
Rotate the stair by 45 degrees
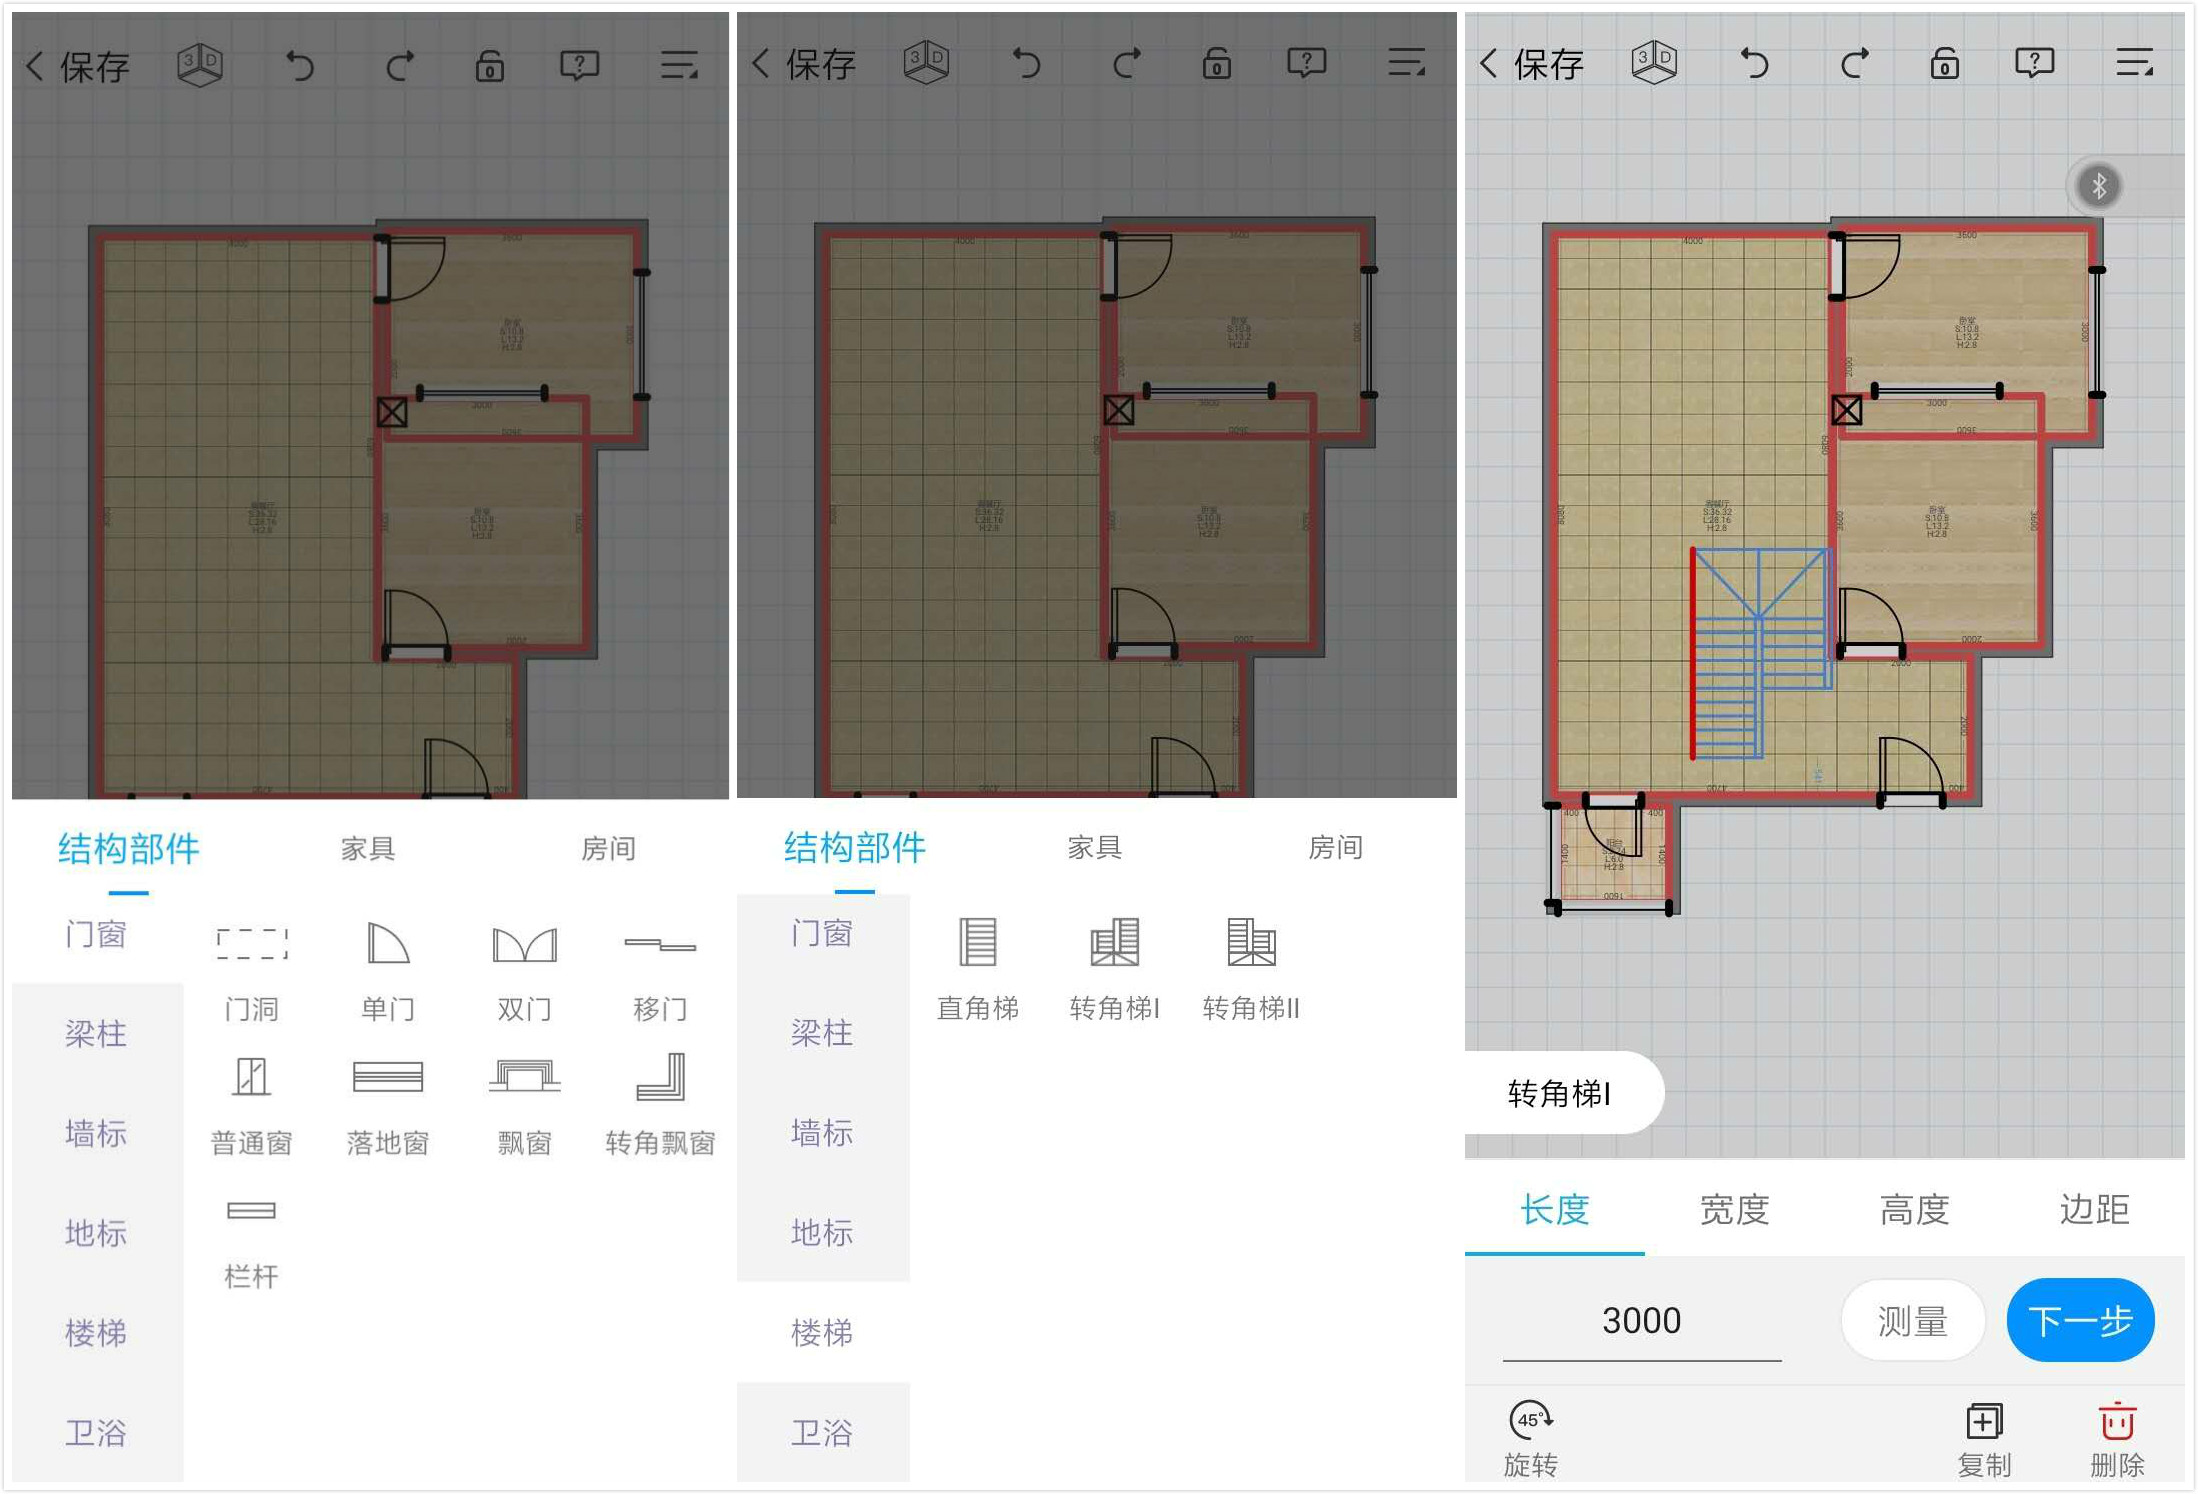[1529, 1434]
